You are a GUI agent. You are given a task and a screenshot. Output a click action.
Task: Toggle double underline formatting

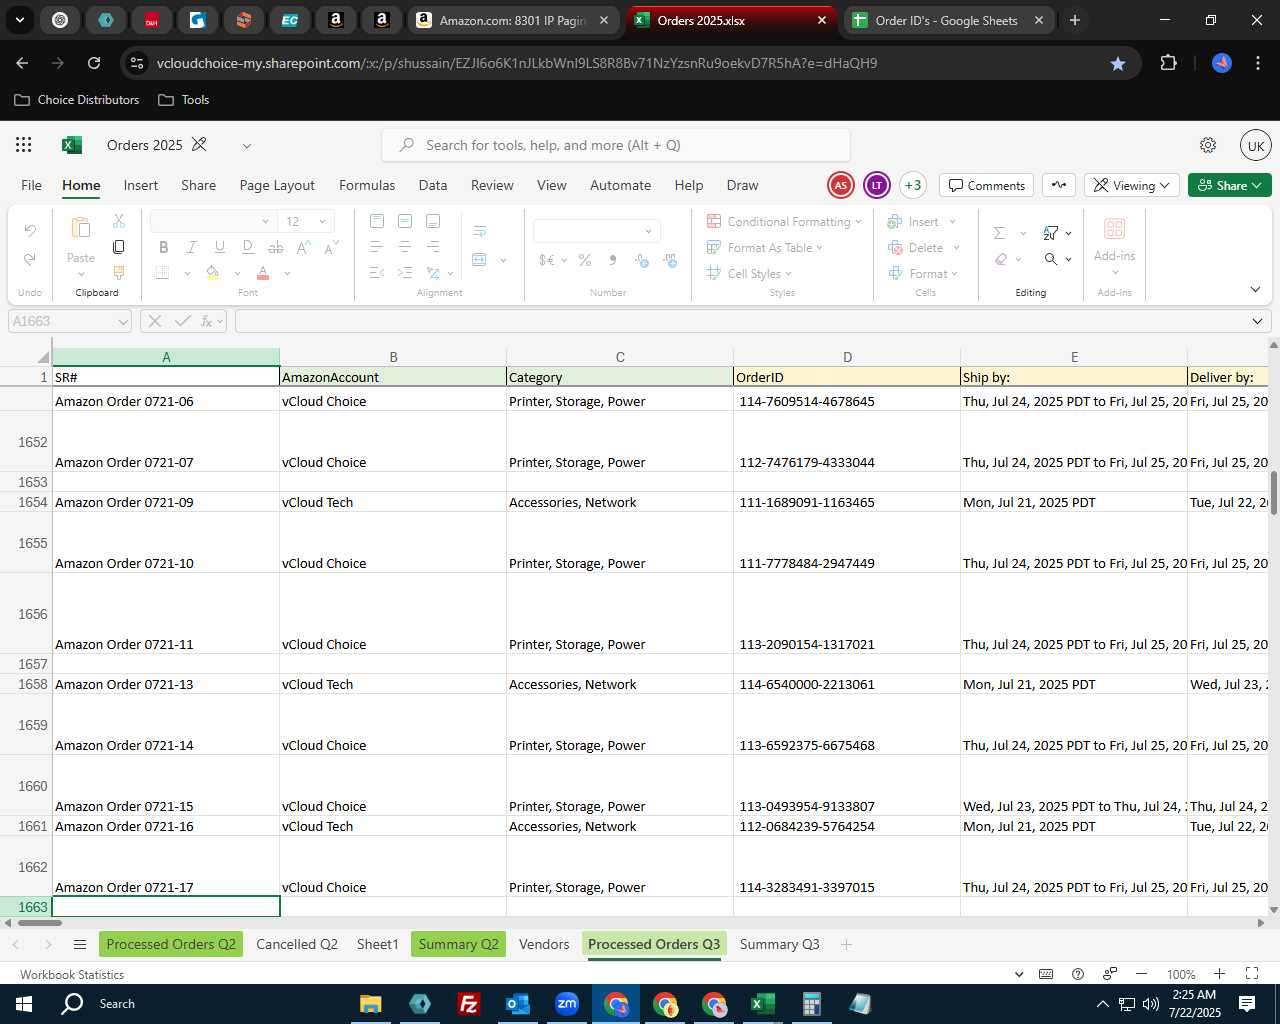(x=248, y=247)
